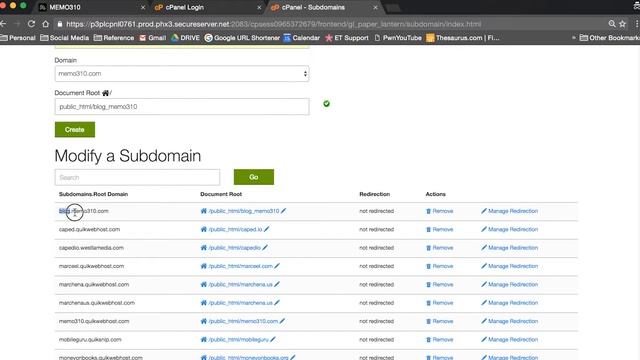The image size is (640, 360).
Task: Open the ET Support bookmark
Action: [347, 38]
